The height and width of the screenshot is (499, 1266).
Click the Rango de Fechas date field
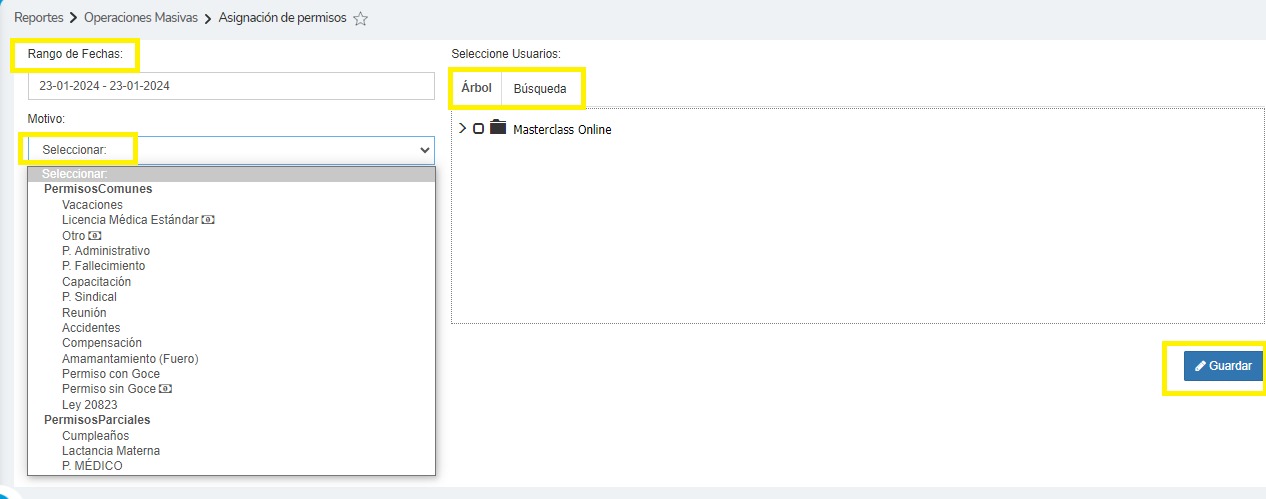(x=231, y=86)
